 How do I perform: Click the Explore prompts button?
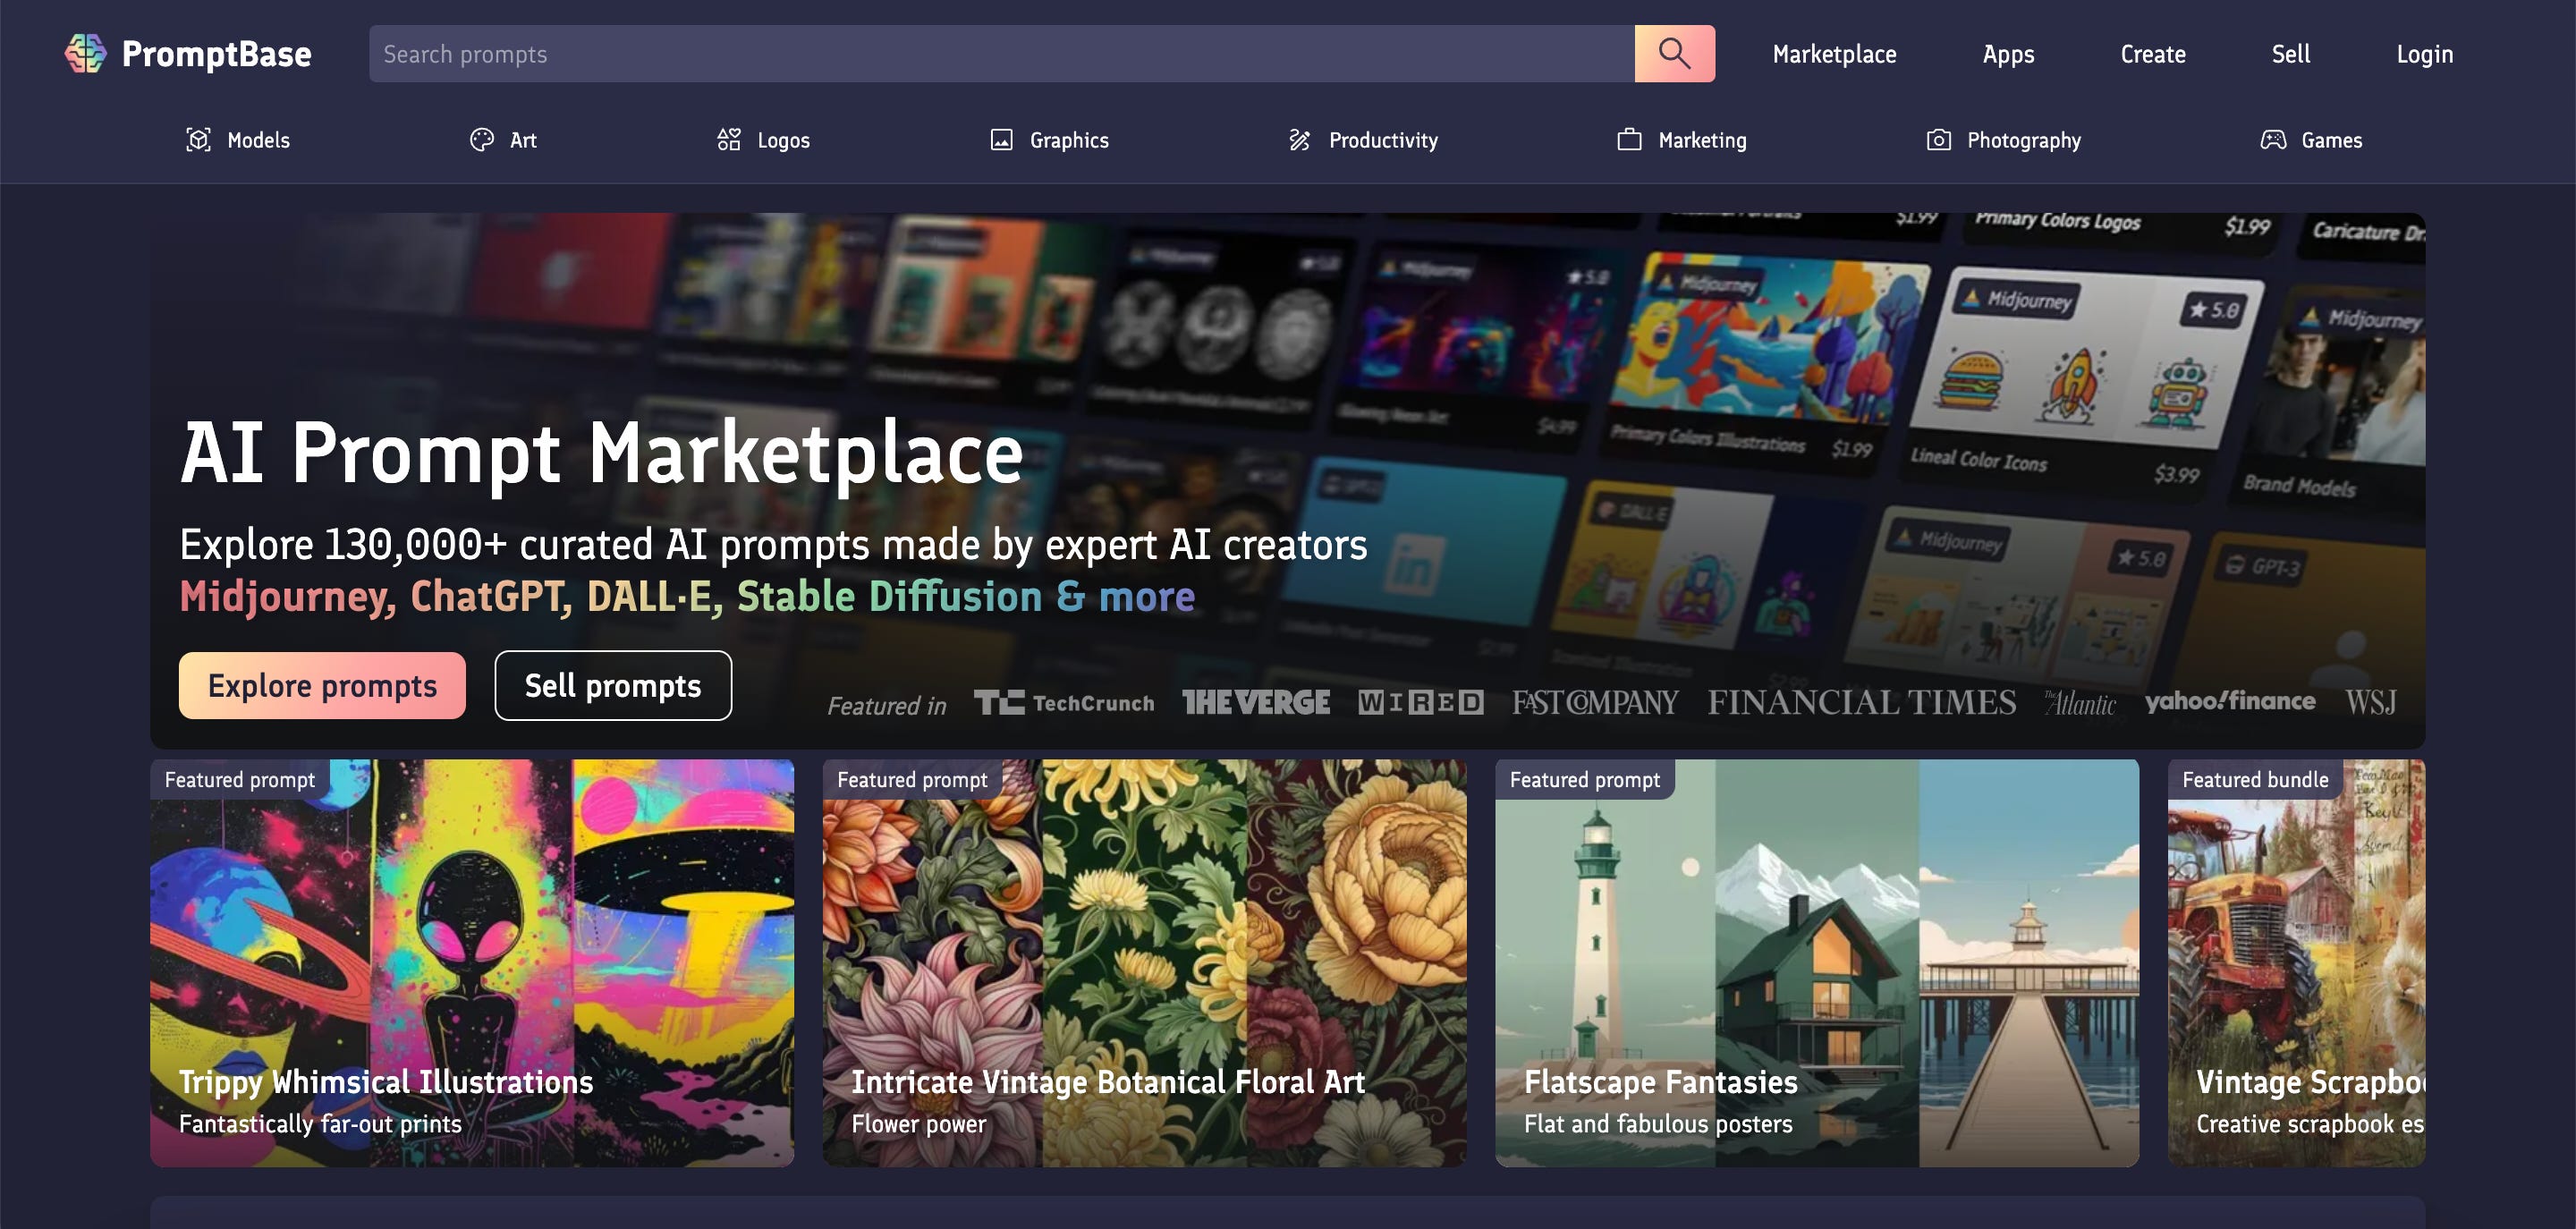[322, 685]
